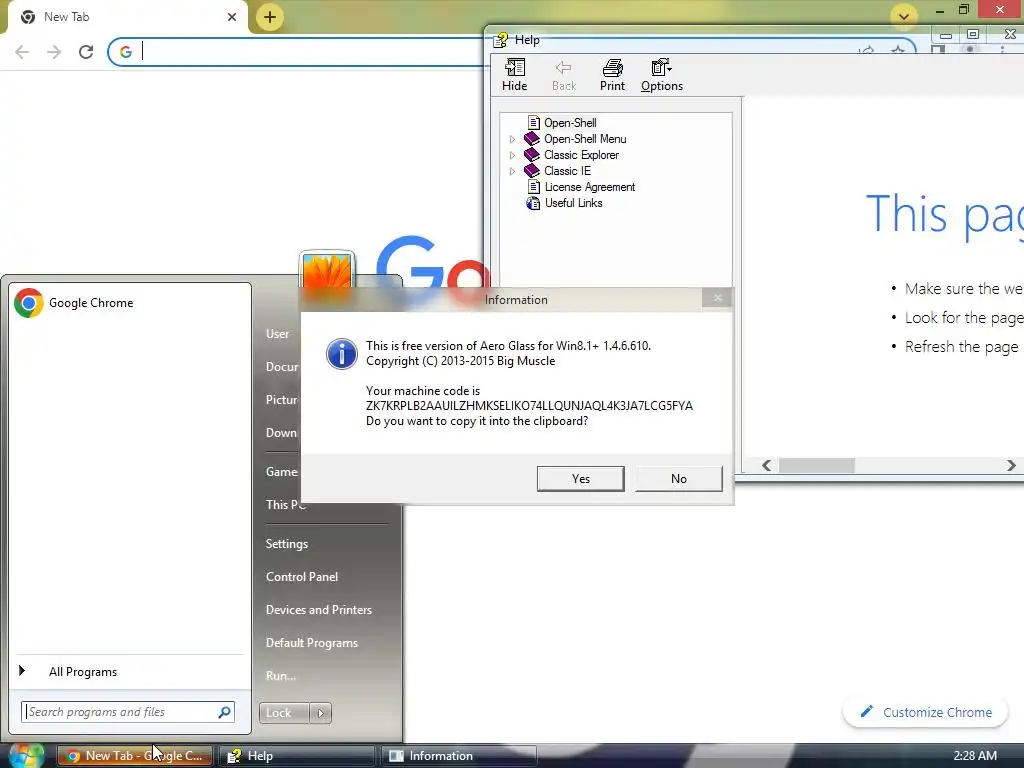Close the New Tab tab in Chrome
1024x768 pixels.
pos(232,17)
